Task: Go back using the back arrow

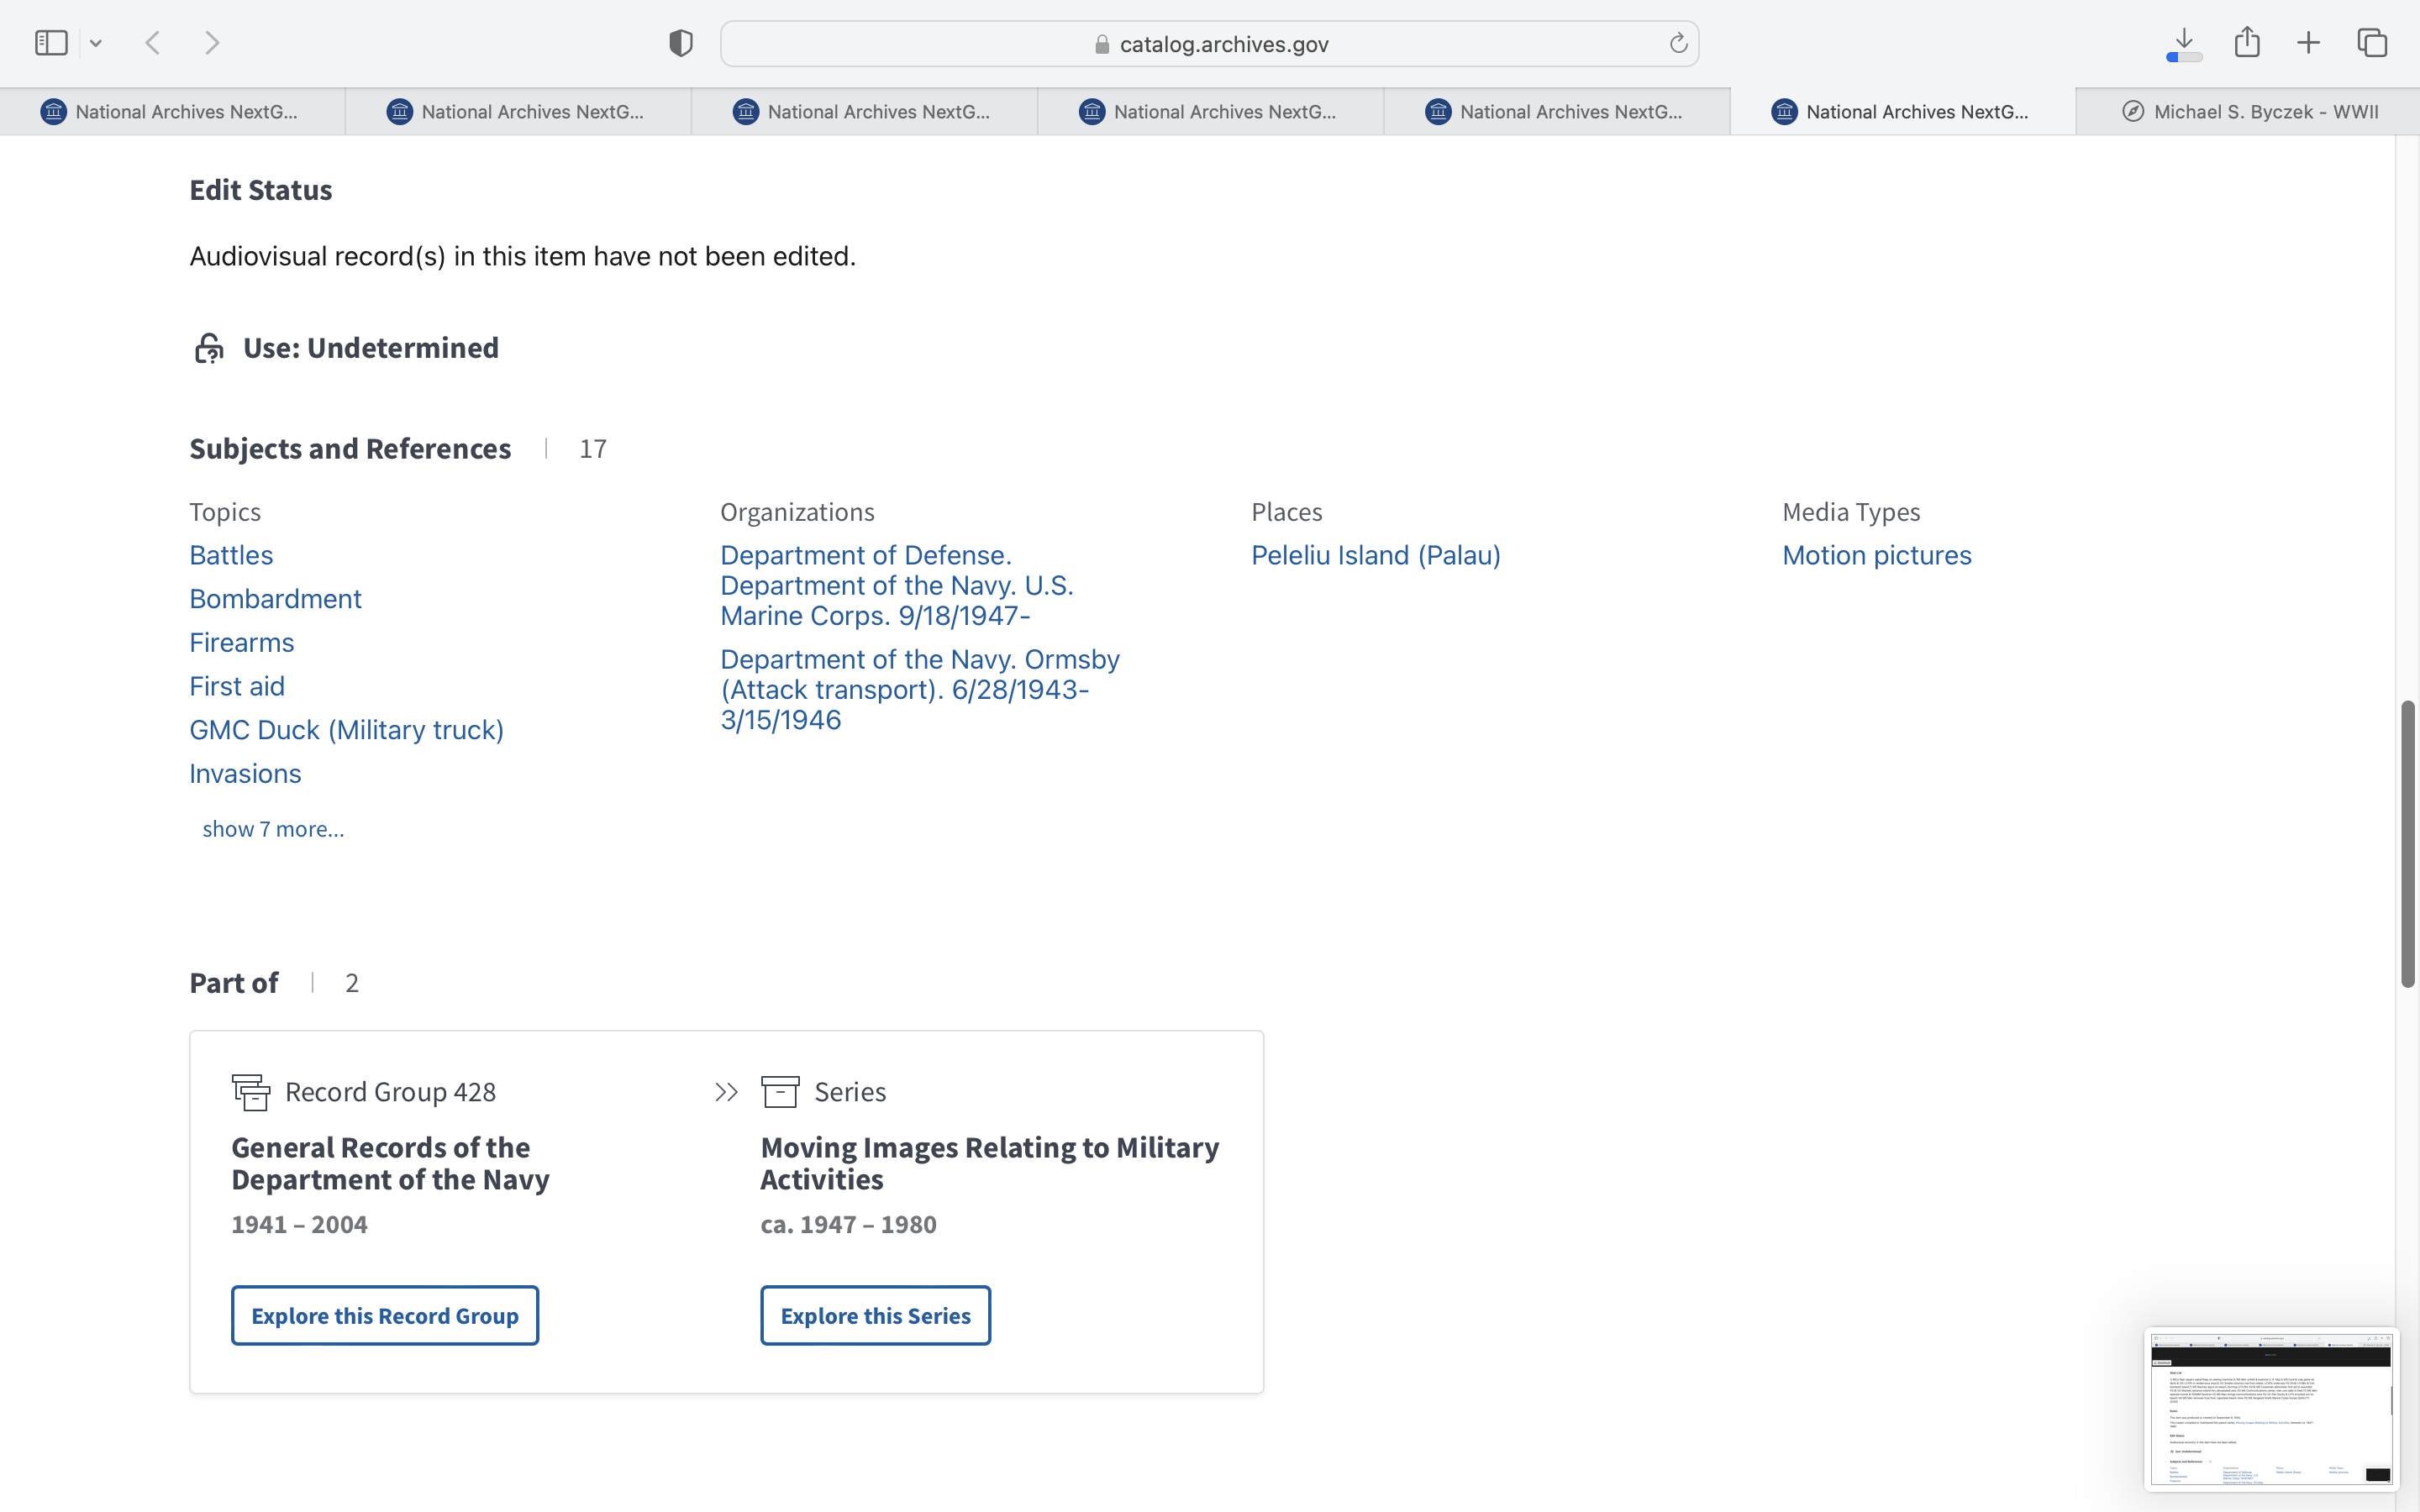Action: click(153, 43)
